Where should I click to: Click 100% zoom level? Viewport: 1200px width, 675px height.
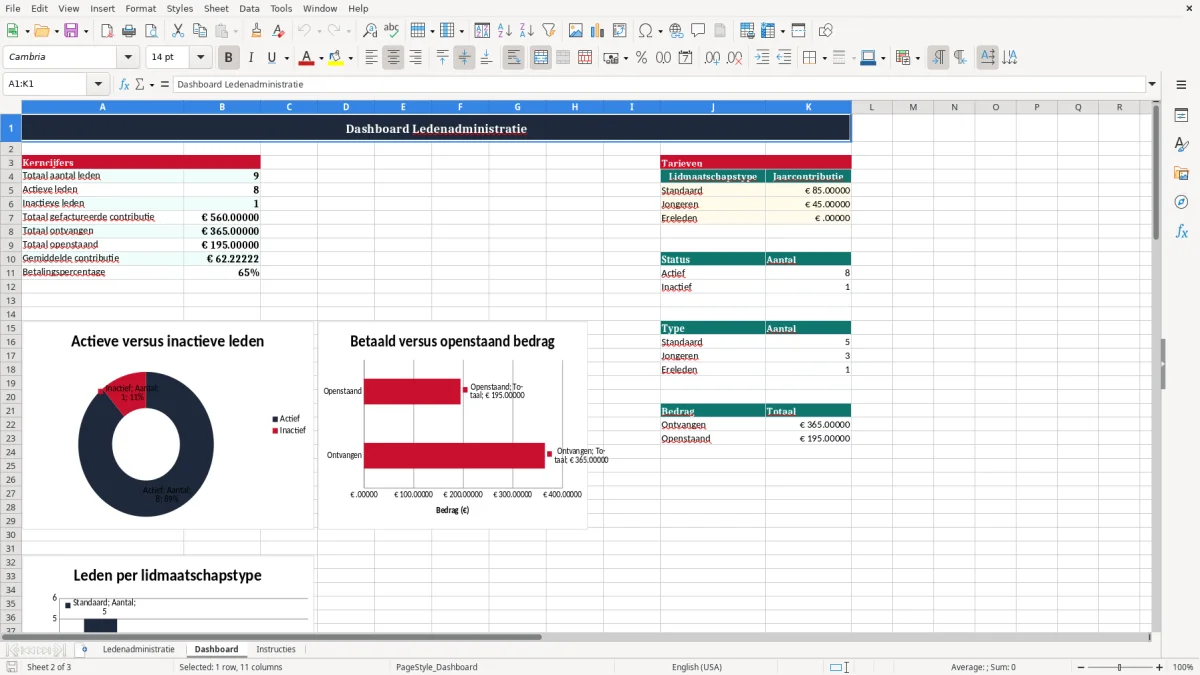click(x=1182, y=667)
